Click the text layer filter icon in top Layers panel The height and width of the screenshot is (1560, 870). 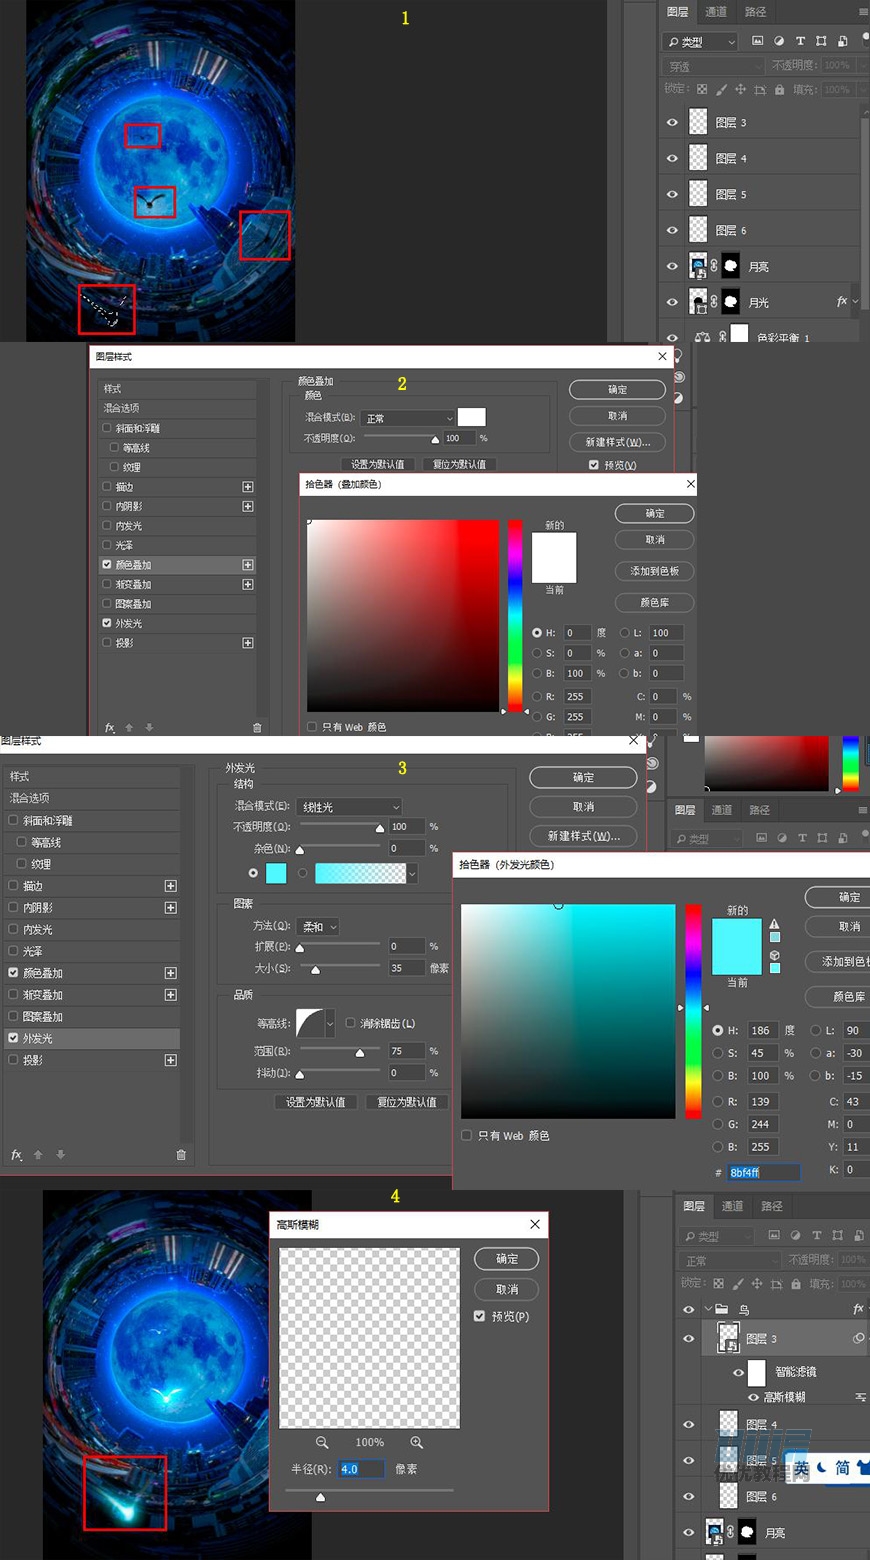tap(800, 41)
